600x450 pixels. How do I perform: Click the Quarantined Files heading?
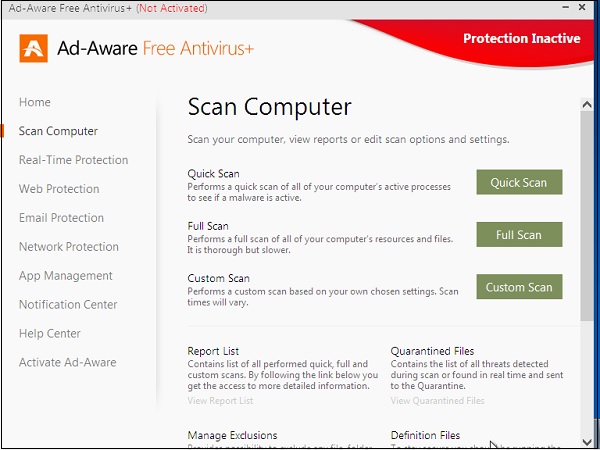(x=432, y=351)
